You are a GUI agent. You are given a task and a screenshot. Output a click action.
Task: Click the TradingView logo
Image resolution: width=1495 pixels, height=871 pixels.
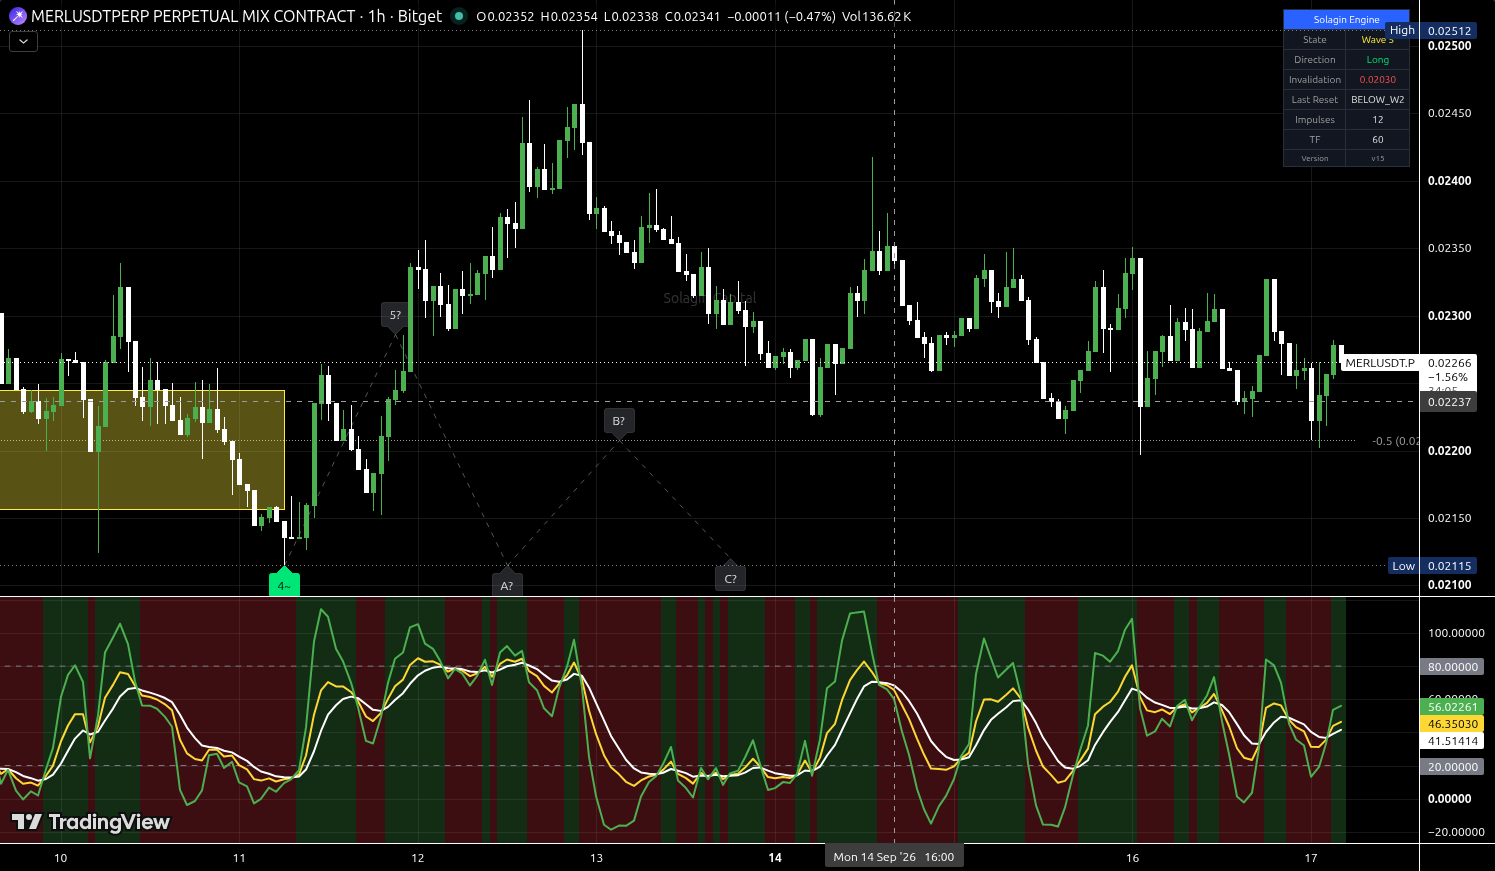coord(91,822)
